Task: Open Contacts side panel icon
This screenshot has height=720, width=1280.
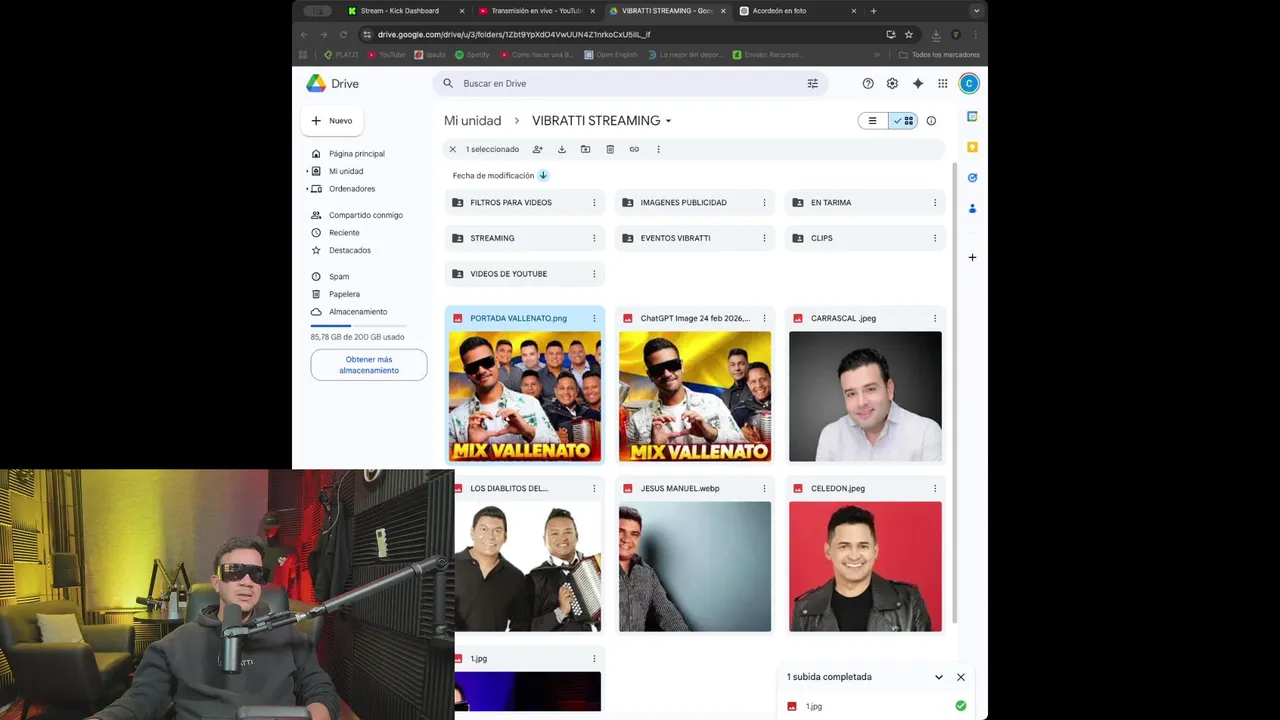Action: point(972,208)
